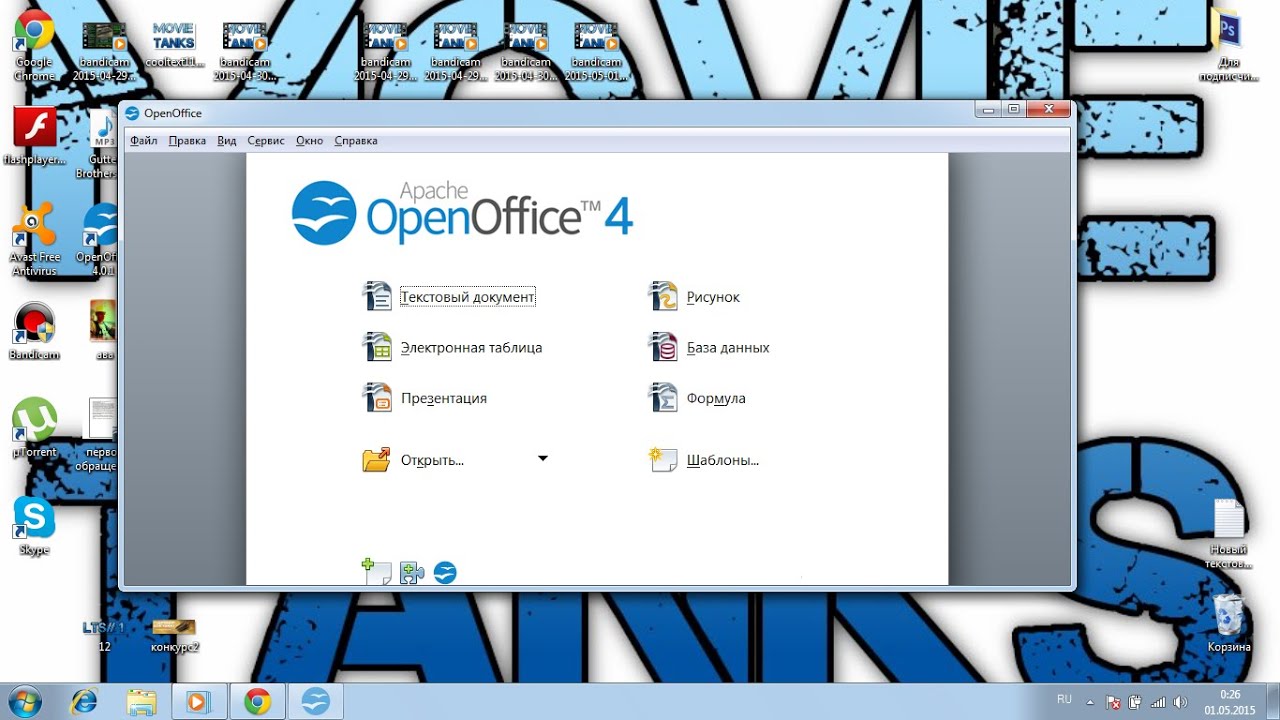Select the flashplayer installer desktop icon
The width and height of the screenshot is (1280, 720).
click(34, 137)
